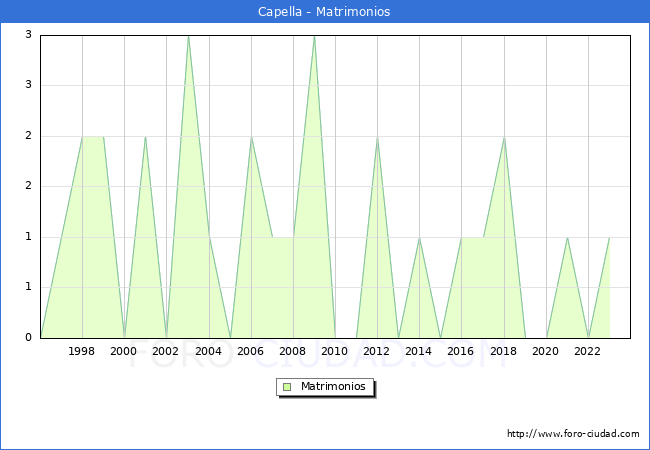
Task: Click the green Matrimonios legend swatch
Action: click(287, 387)
